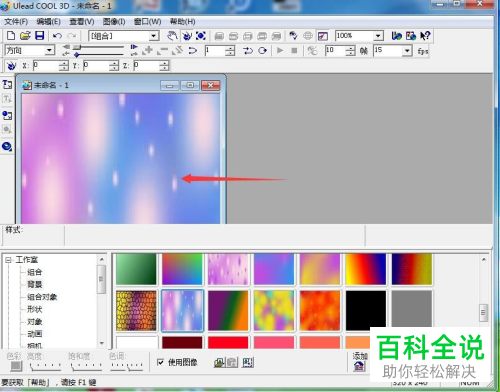500x392 pixels.
Task: Select 形状 in the studio tree
Action: tap(34, 309)
